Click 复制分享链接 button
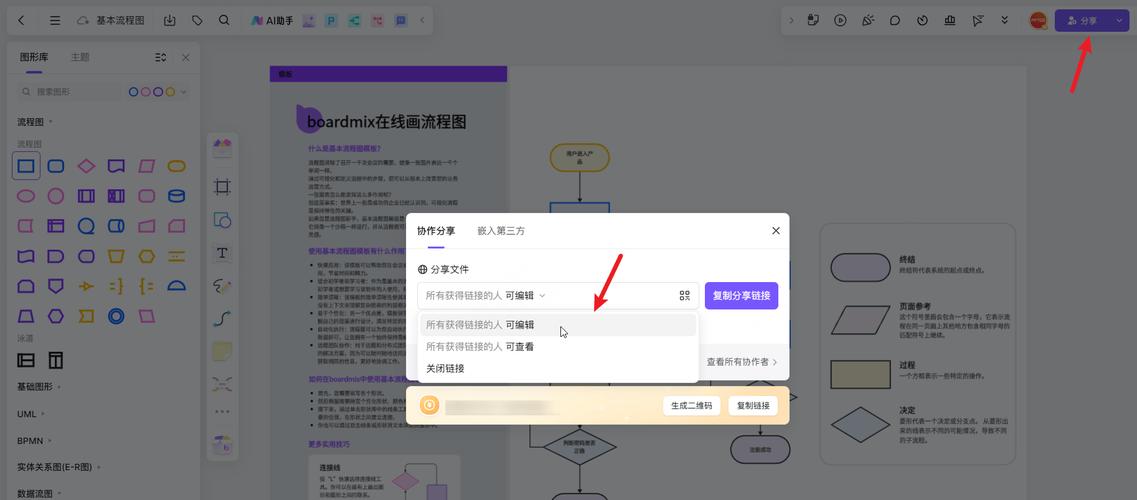 coord(741,296)
